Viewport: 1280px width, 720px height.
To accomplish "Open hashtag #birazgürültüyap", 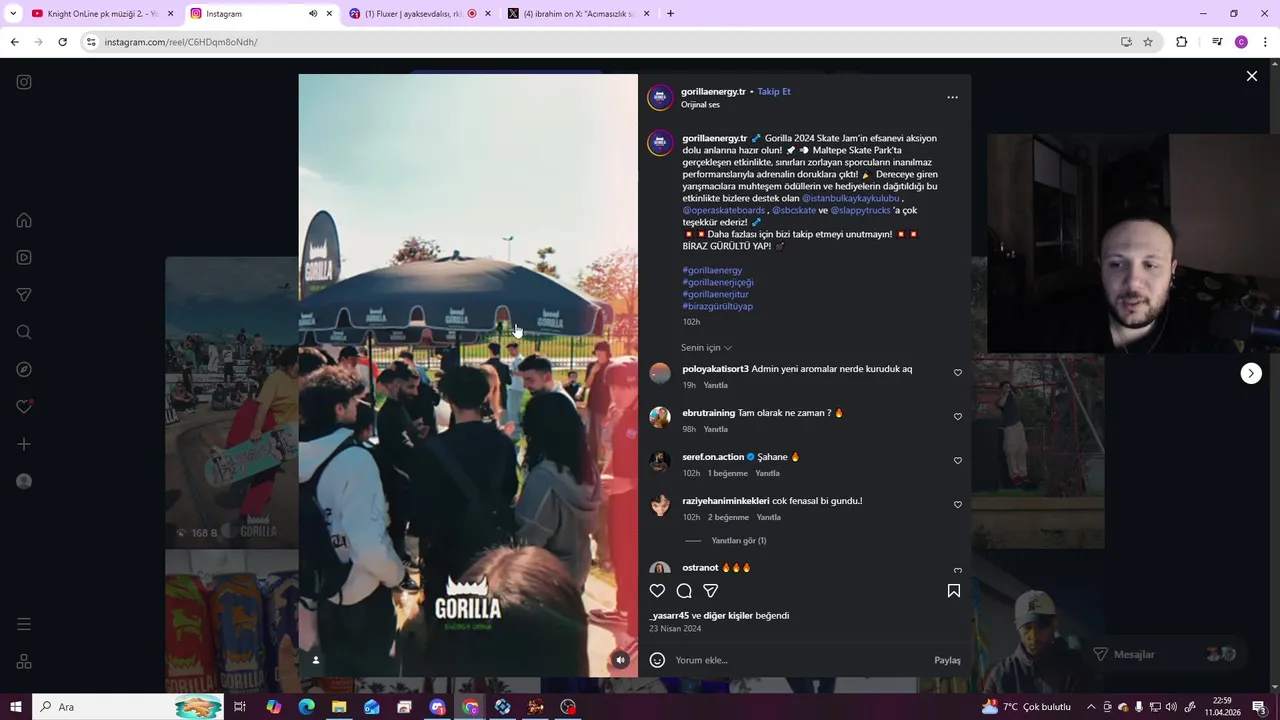I will pos(717,306).
